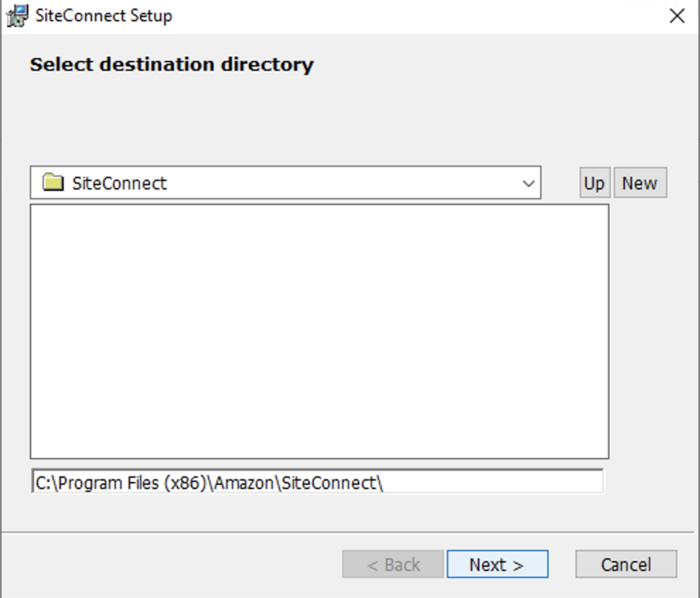Close the SiteConnect Setup window

click(676, 16)
